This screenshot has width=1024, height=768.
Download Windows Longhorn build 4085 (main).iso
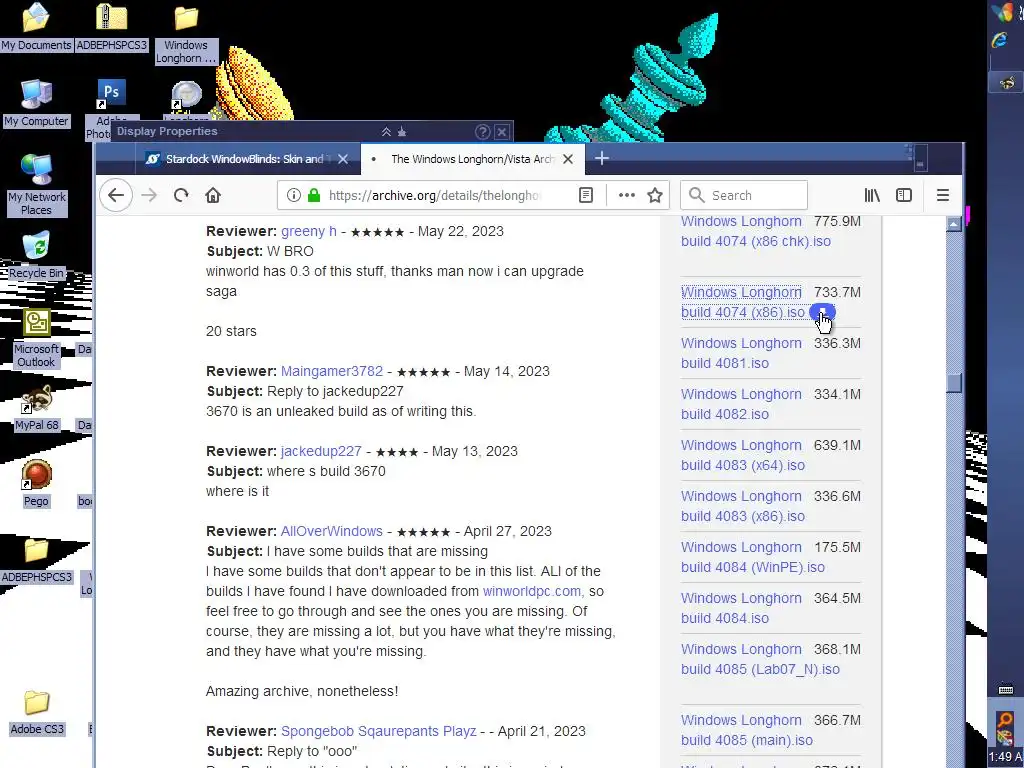point(746,730)
